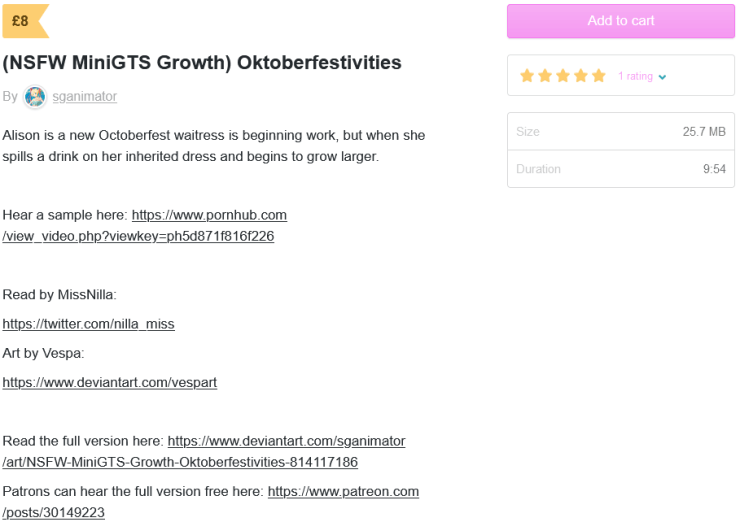The image size is (740, 522).
Task: Expand the ratings breakdown chevron
Action: point(662,77)
